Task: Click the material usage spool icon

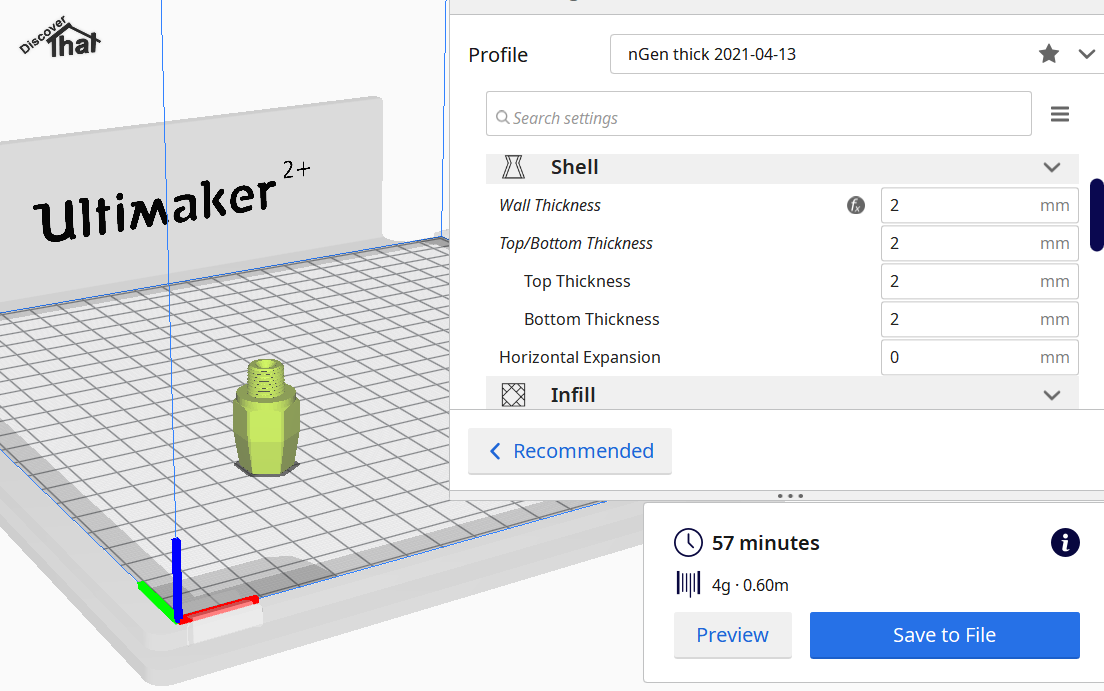Action: point(688,584)
